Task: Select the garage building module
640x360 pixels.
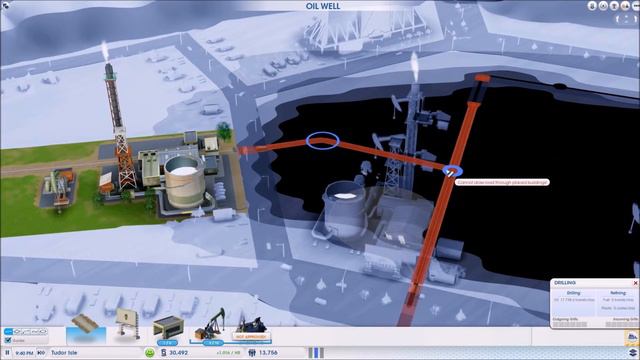Action: 168,327
